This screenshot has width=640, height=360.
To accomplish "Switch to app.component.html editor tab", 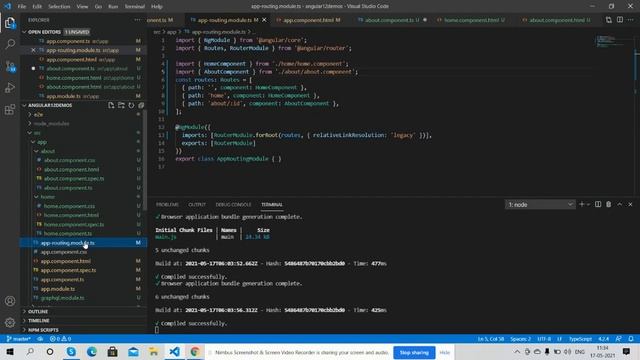I will (x=309, y=20).
